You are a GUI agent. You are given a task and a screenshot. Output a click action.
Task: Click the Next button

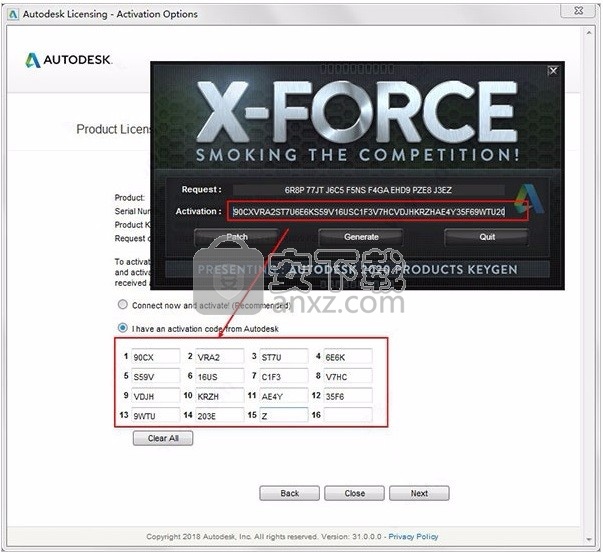tap(419, 493)
